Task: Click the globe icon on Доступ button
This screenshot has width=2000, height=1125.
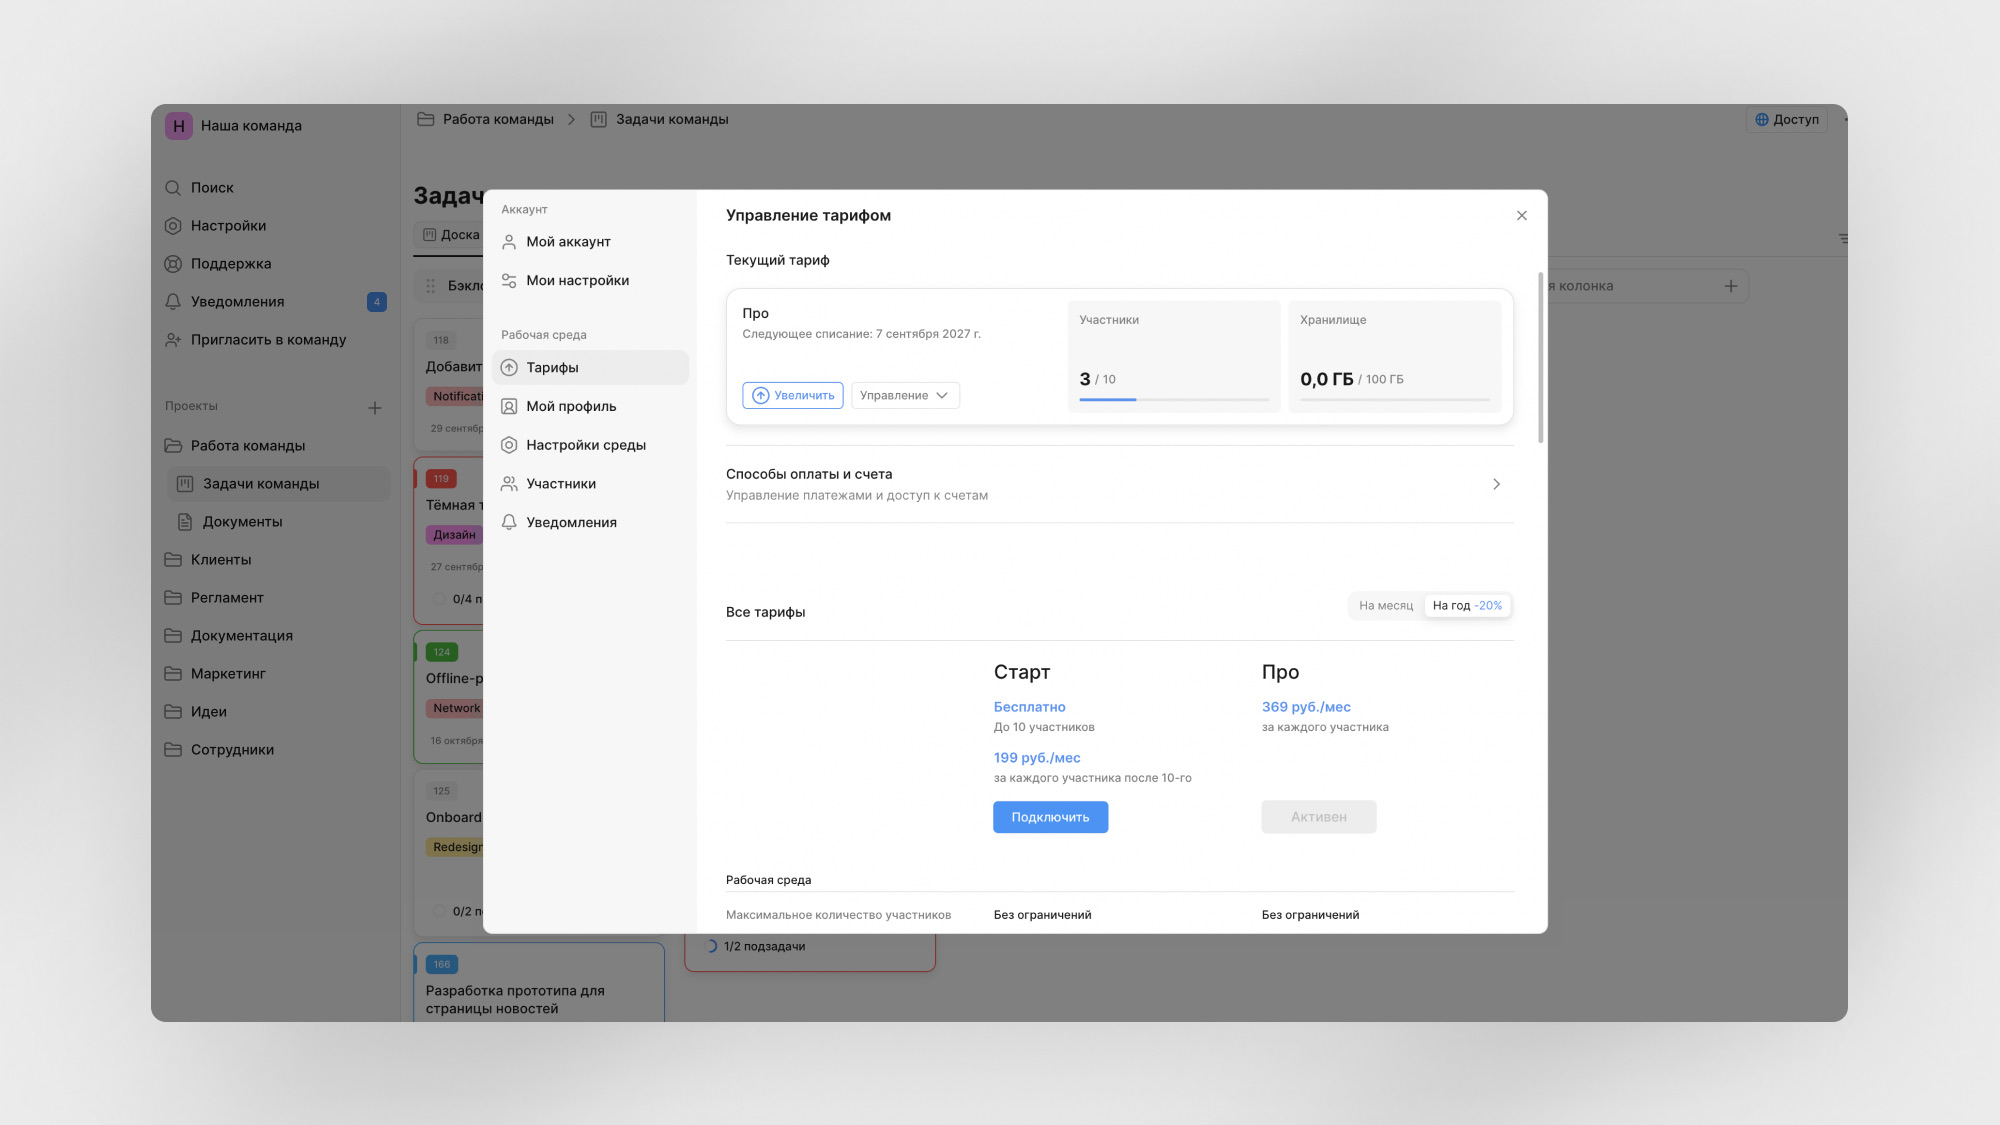Action: [x=1762, y=119]
